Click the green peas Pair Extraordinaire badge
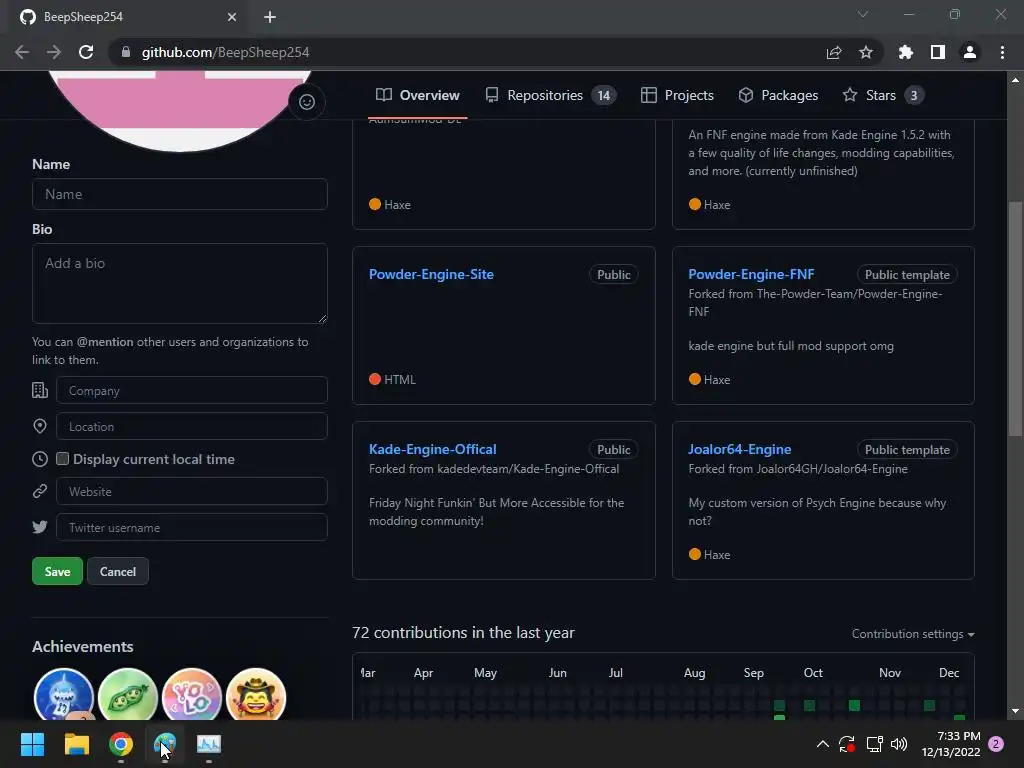The image size is (1024, 768). (127, 695)
